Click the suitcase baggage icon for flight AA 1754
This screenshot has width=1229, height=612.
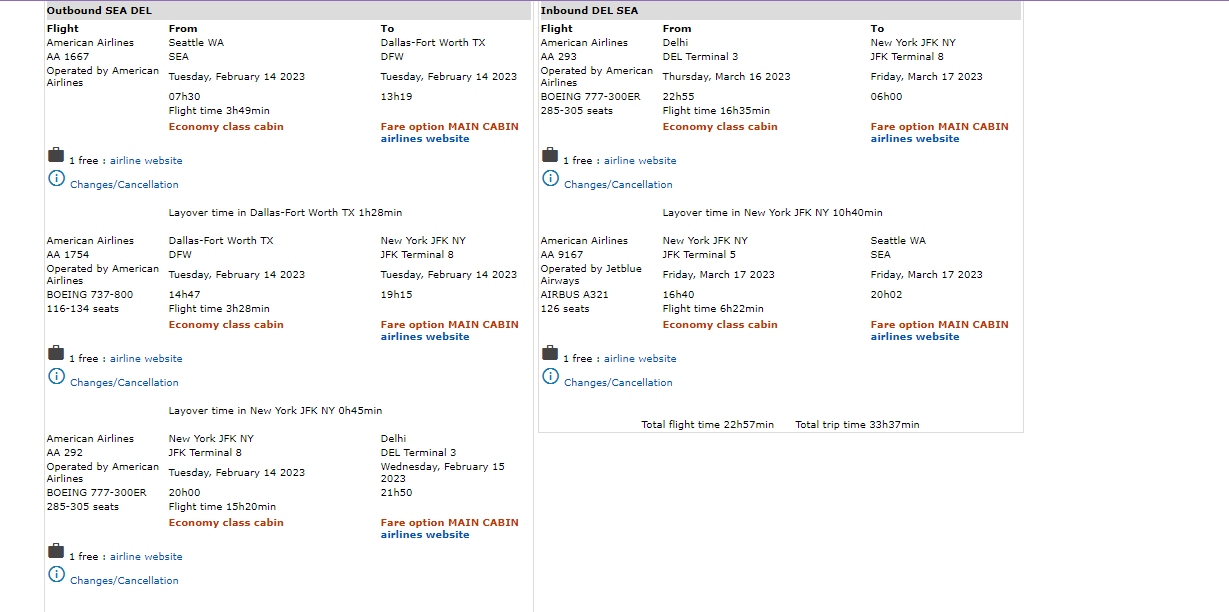(56, 353)
